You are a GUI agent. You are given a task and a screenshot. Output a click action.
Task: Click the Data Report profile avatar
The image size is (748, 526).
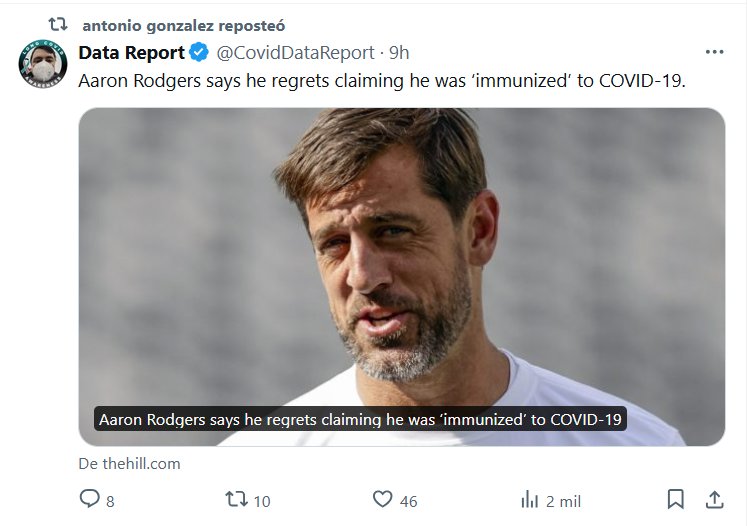(x=42, y=65)
